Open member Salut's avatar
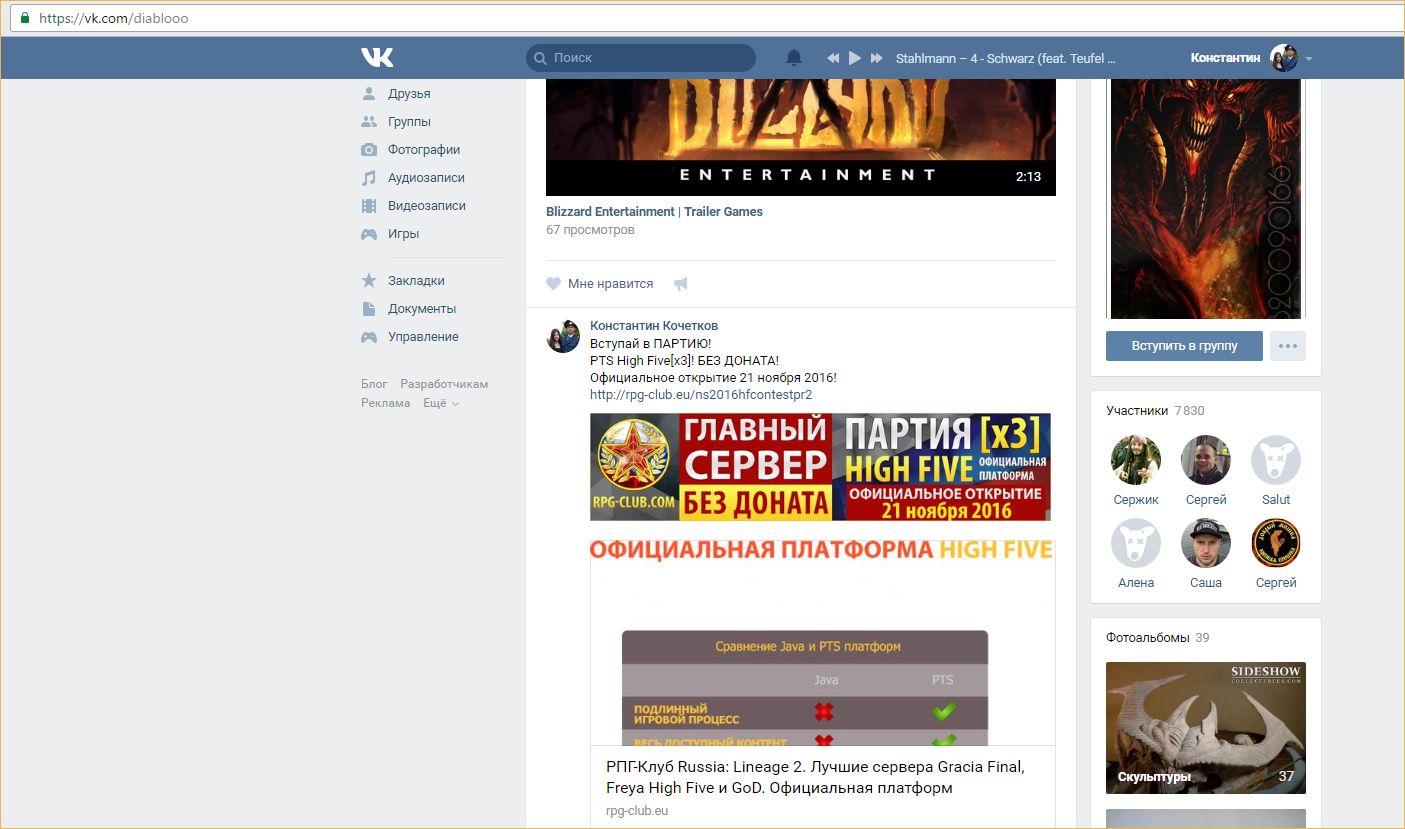Viewport: 1405px width, 829px height. coord(1276,460)
